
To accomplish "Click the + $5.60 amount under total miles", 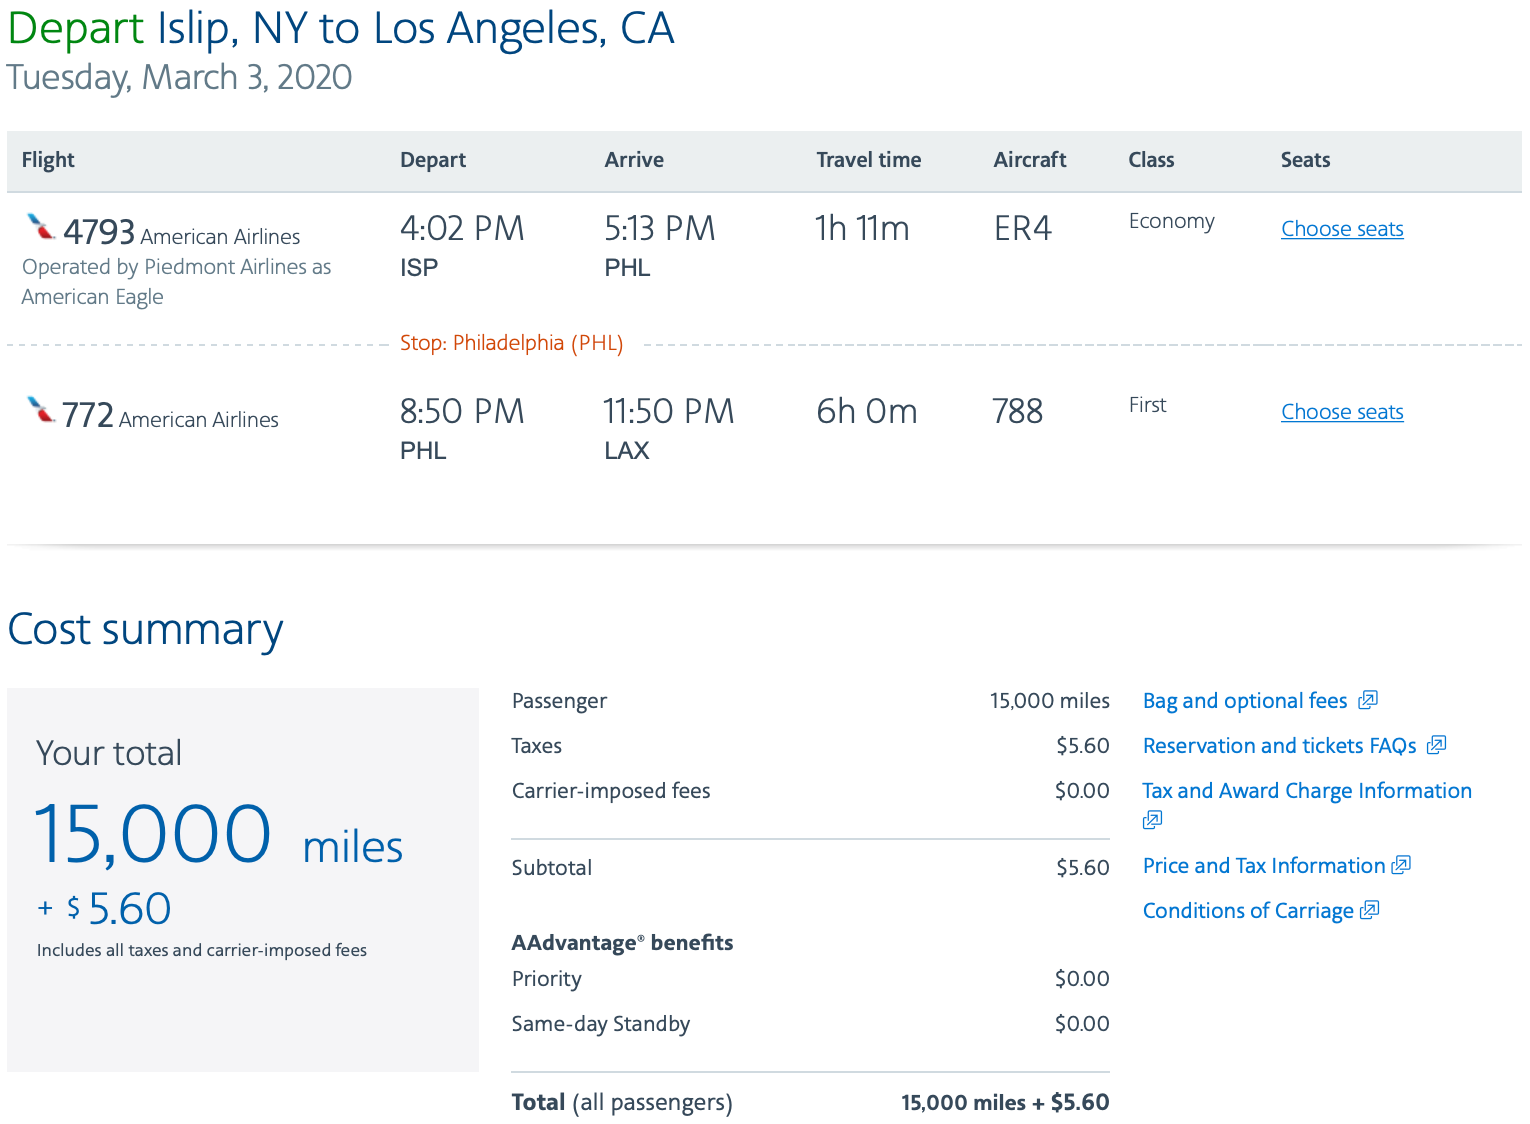I will coord(104,909).
